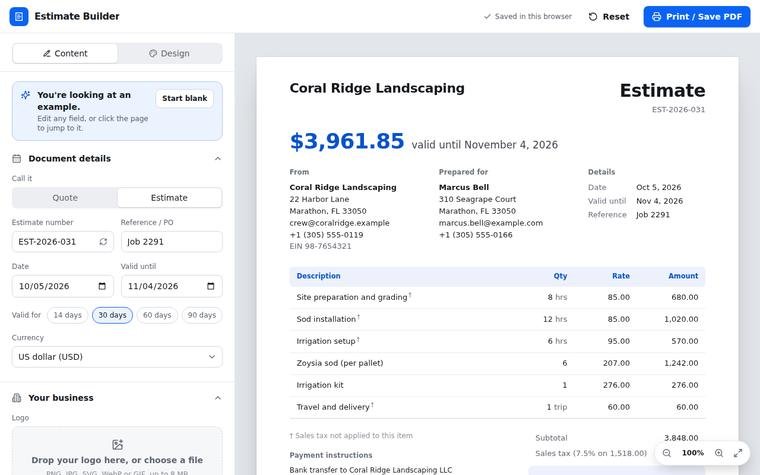Click the pencil icon on Content tab

tap(47, 53)
